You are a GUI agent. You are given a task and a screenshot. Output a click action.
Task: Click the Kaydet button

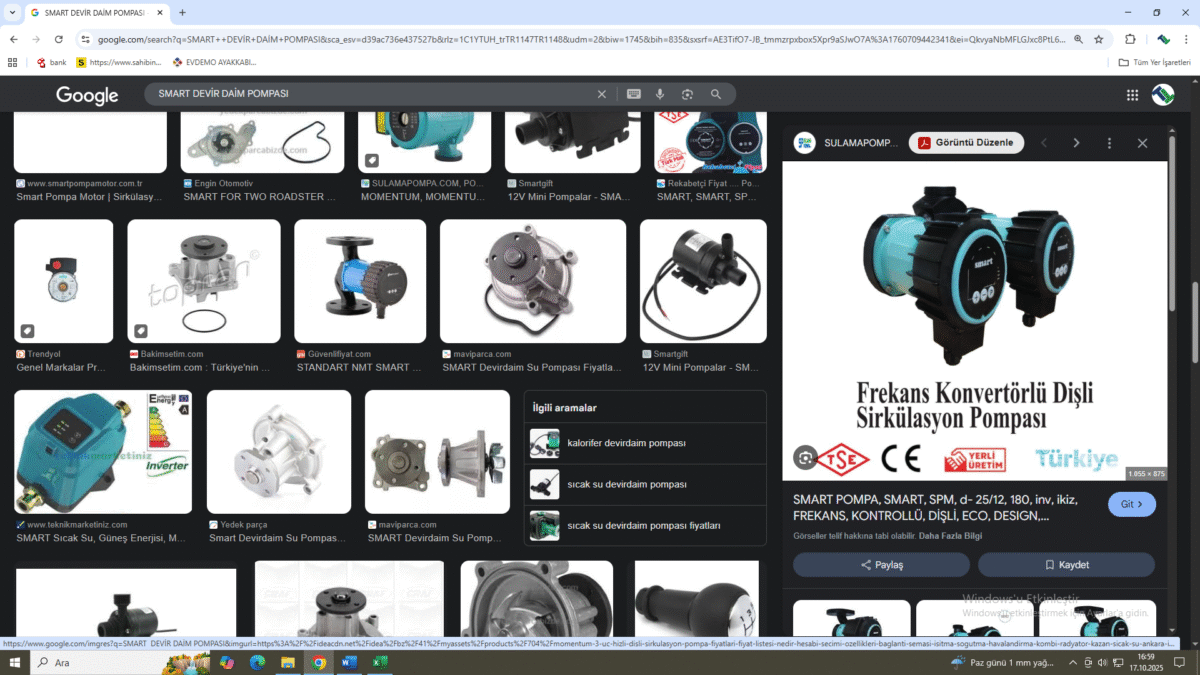(1066, 565)
